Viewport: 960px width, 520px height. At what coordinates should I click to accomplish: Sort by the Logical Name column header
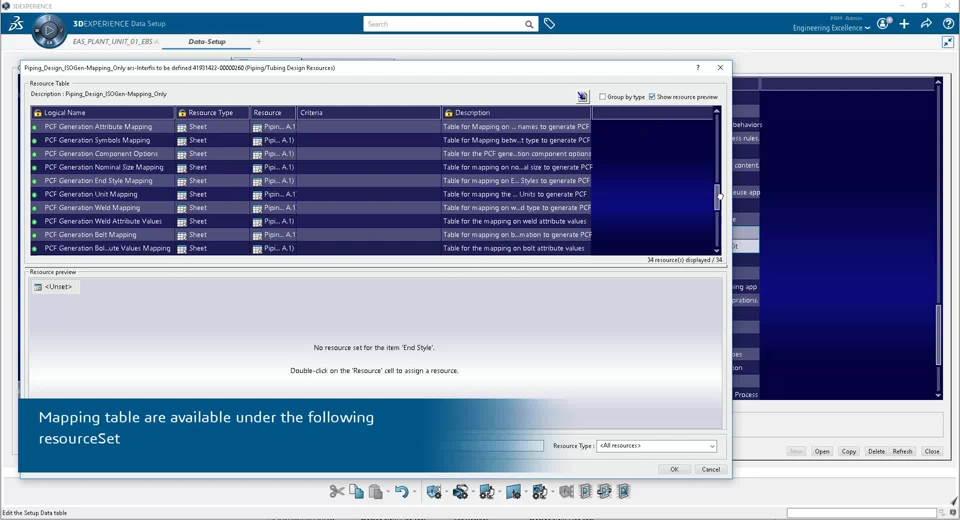click(x=103, y=113)
